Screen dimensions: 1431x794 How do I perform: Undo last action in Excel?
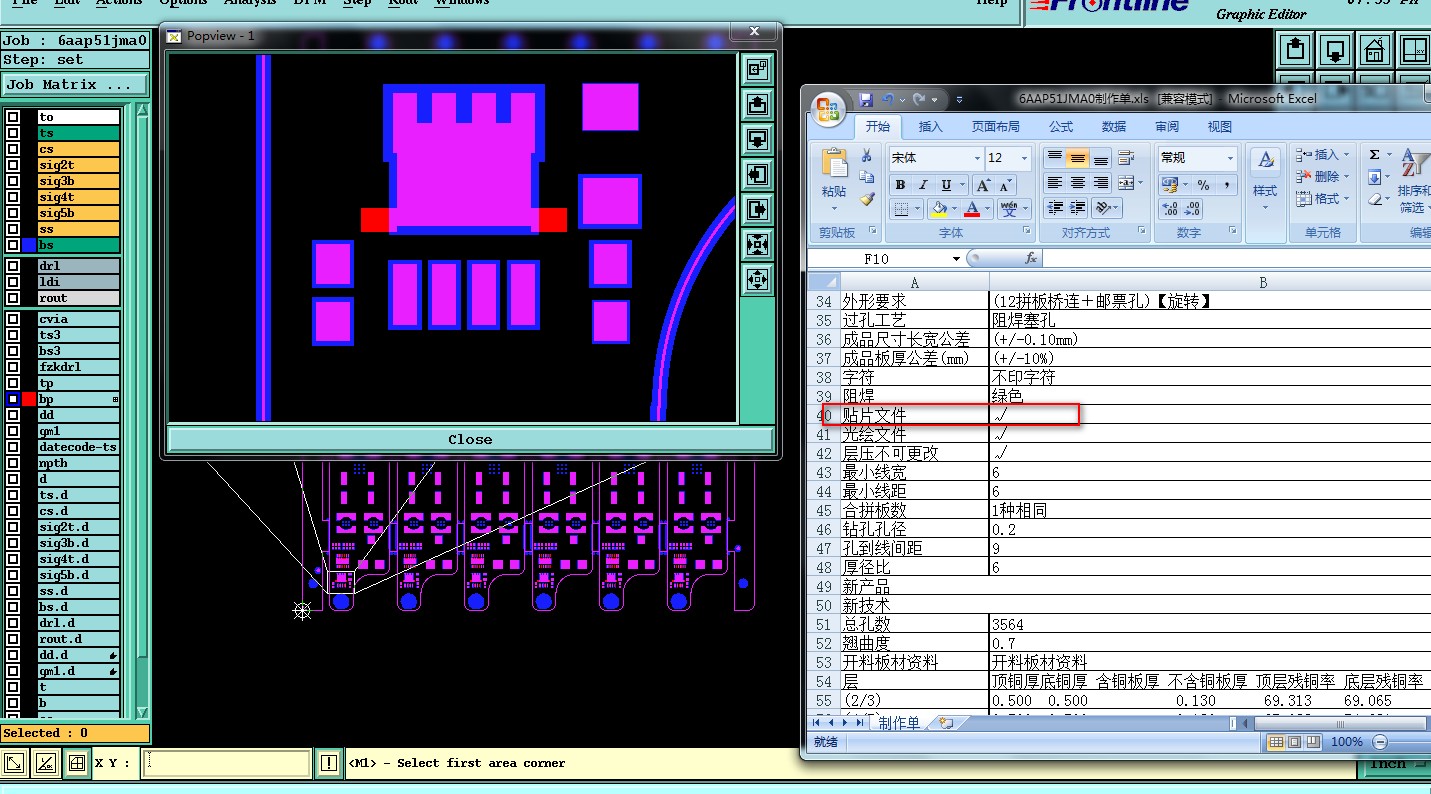pos(889,99)
